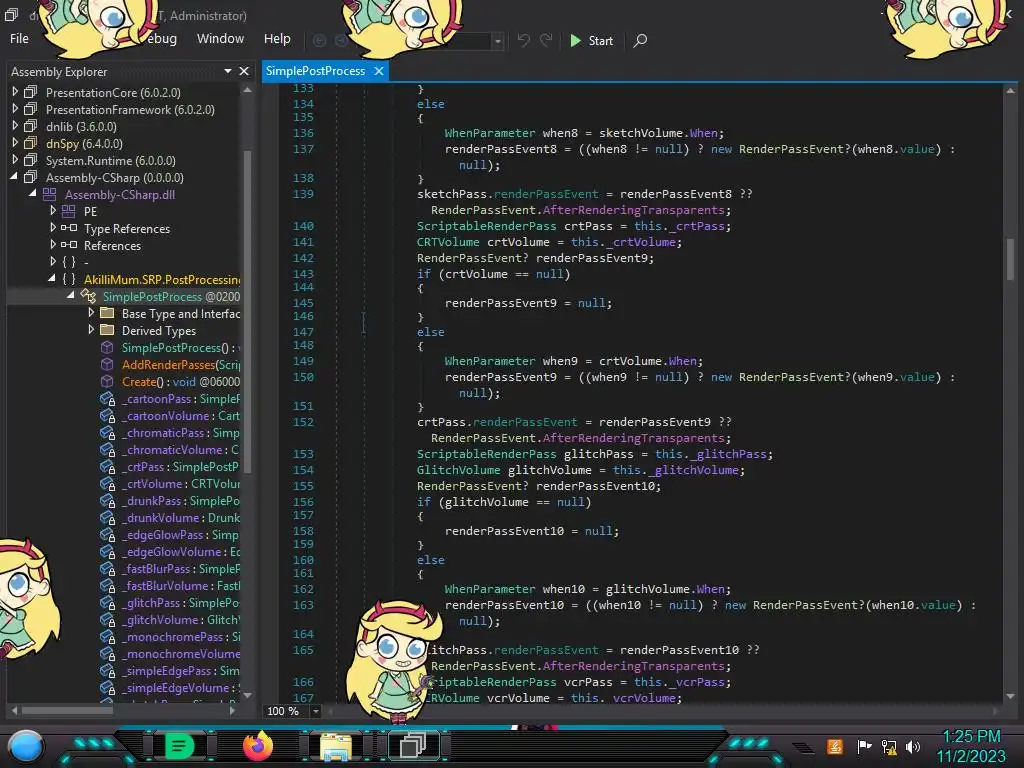Select the AddRenderPasses method in tree
Image resolution: width=1024 pixels, height=768 pixels.
[x=181, y=364]
